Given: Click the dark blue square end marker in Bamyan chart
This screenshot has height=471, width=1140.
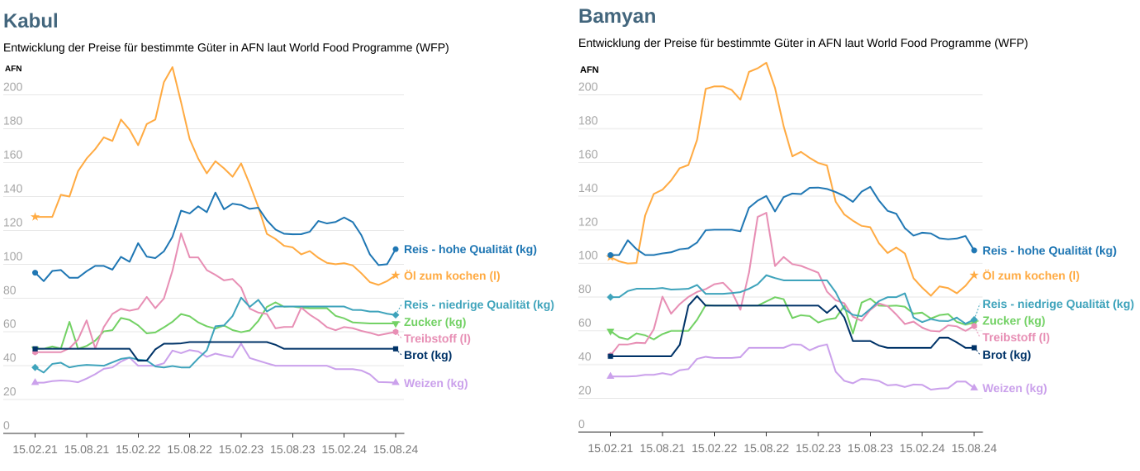Looking at the screenshot, I should click(974, 348).
